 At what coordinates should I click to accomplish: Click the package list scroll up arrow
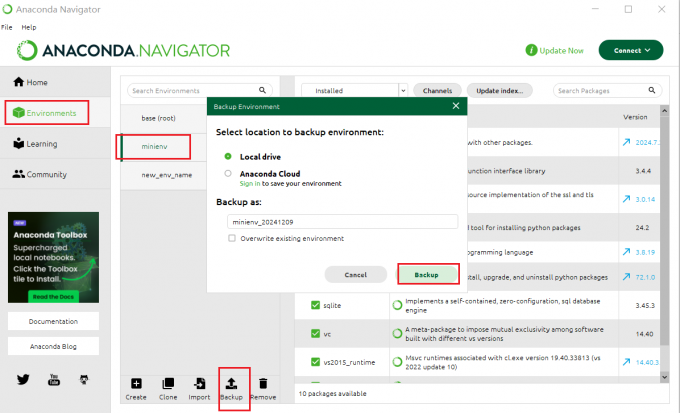[x=664, y=111]
